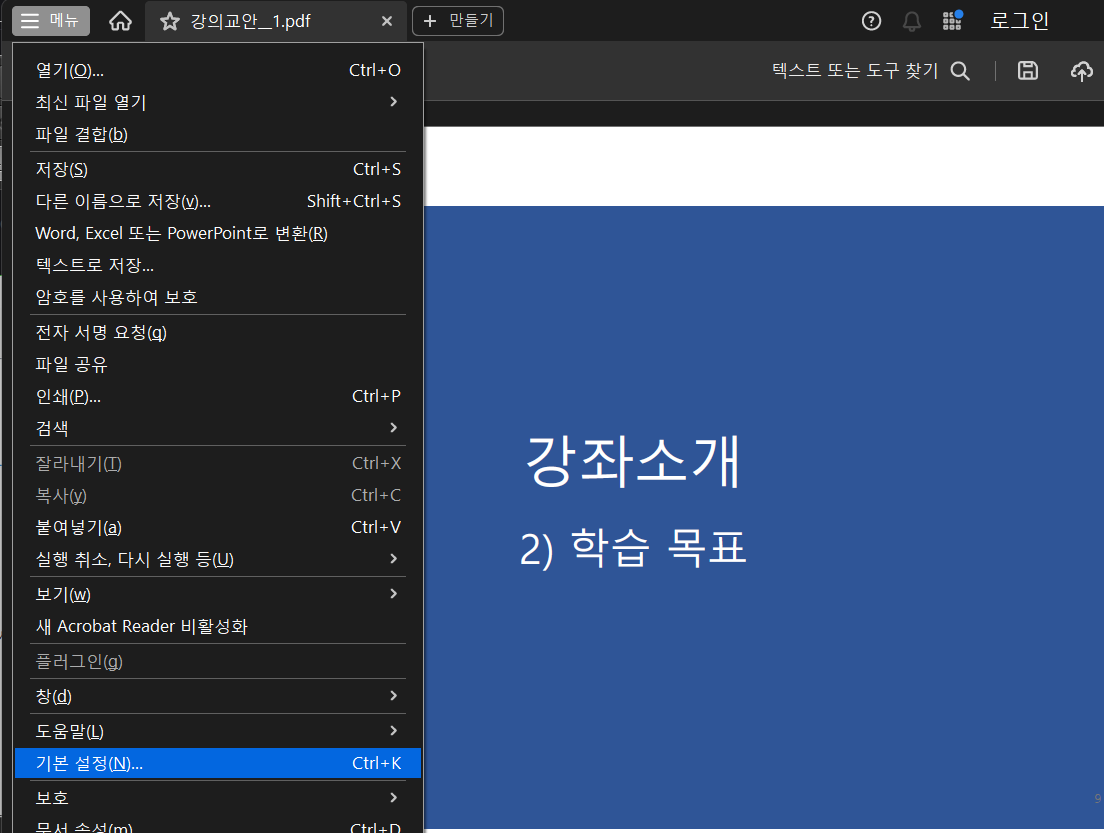Expand the 창(d) submenu
The image size is (1104, 833).
218,696
